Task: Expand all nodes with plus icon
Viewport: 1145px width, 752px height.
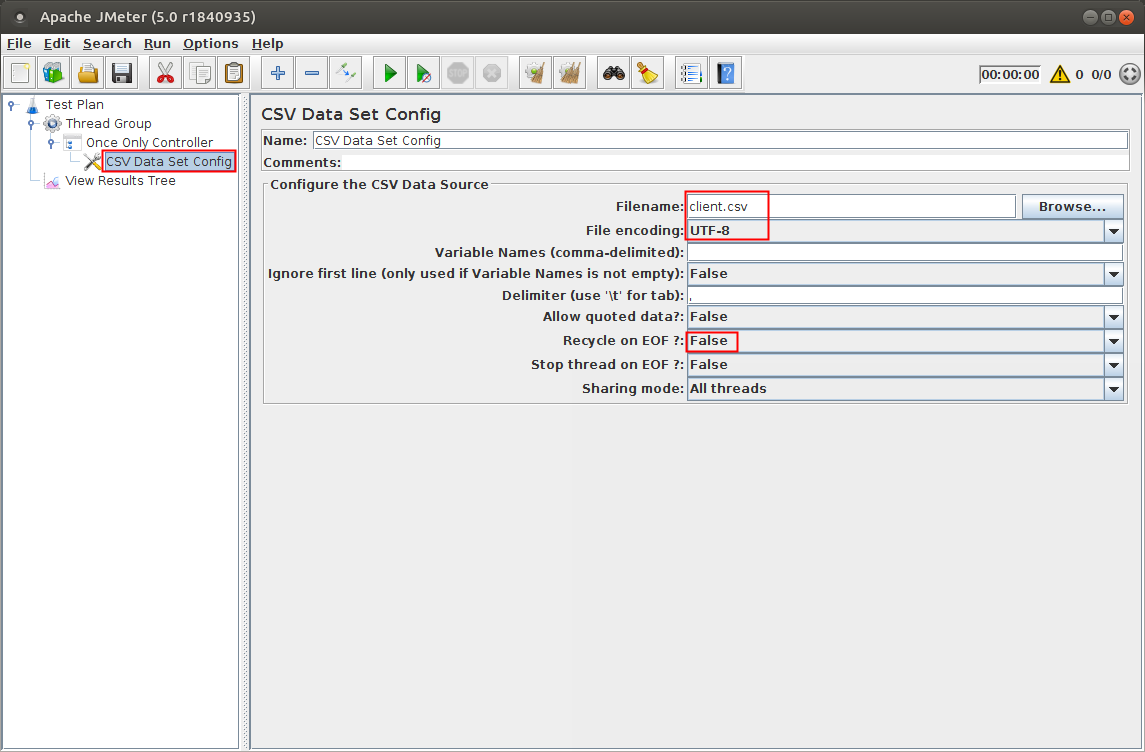Action: point(277,73)
